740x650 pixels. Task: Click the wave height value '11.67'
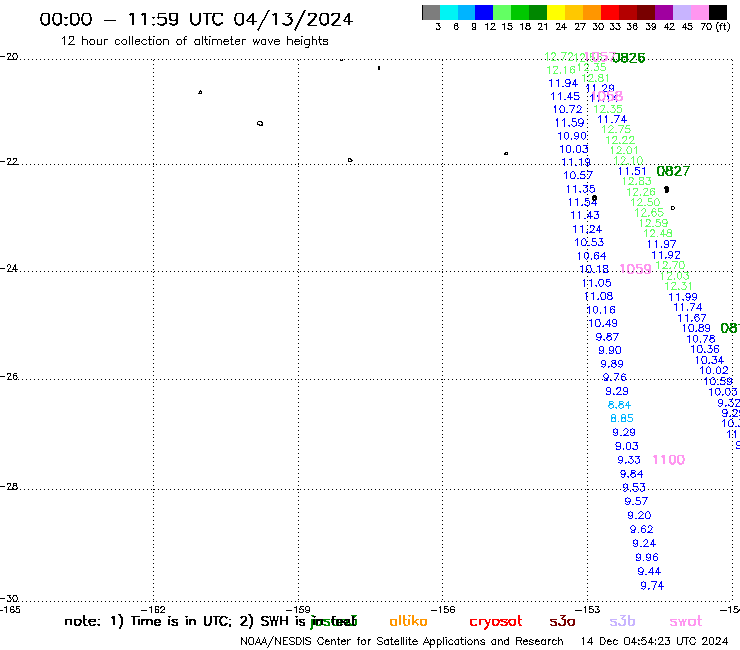tap(691, 319)
